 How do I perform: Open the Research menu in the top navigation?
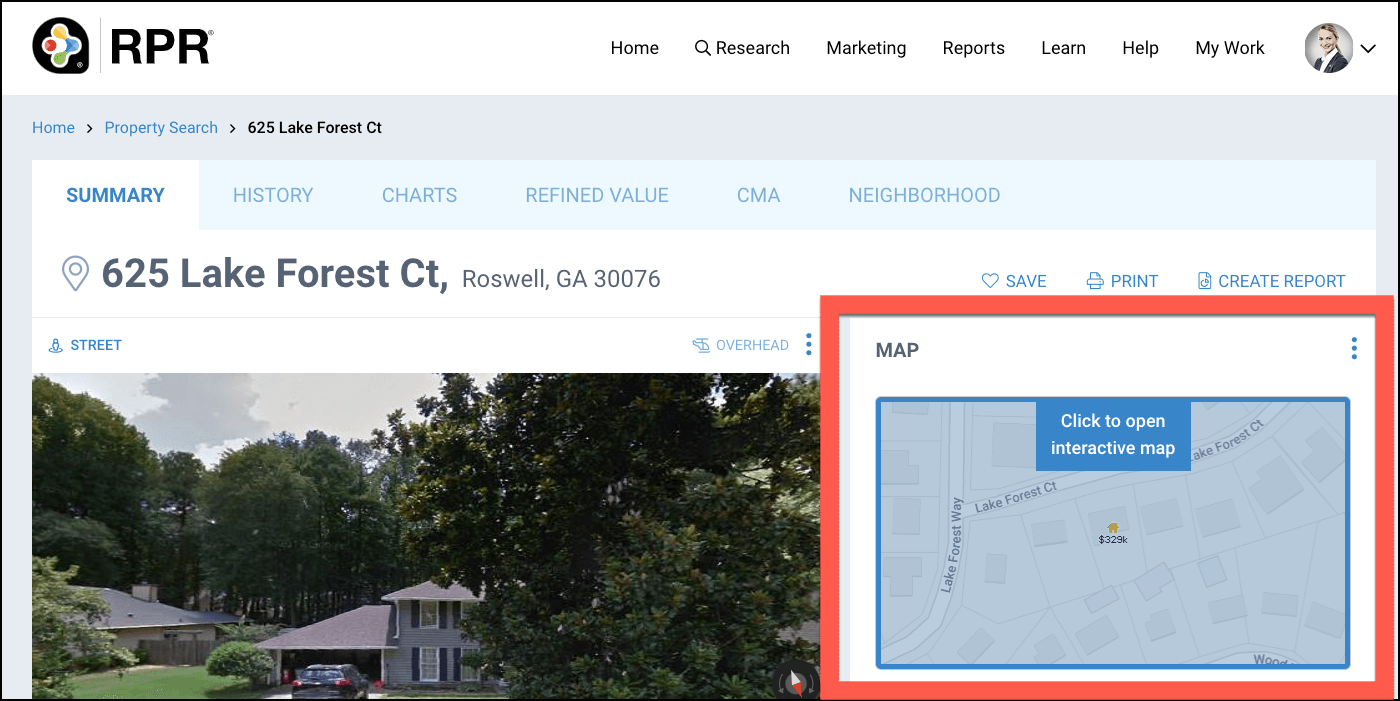click(x=742, y=48)
